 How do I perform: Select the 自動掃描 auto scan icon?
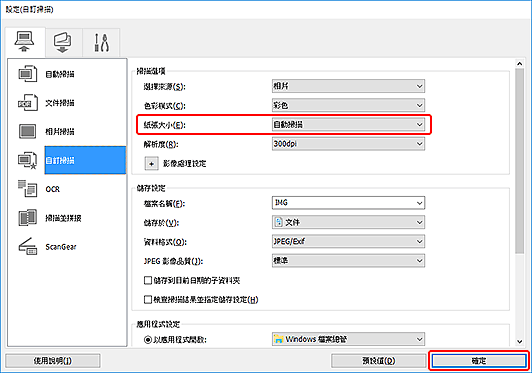pyautogui.click(x=27, y=74)
